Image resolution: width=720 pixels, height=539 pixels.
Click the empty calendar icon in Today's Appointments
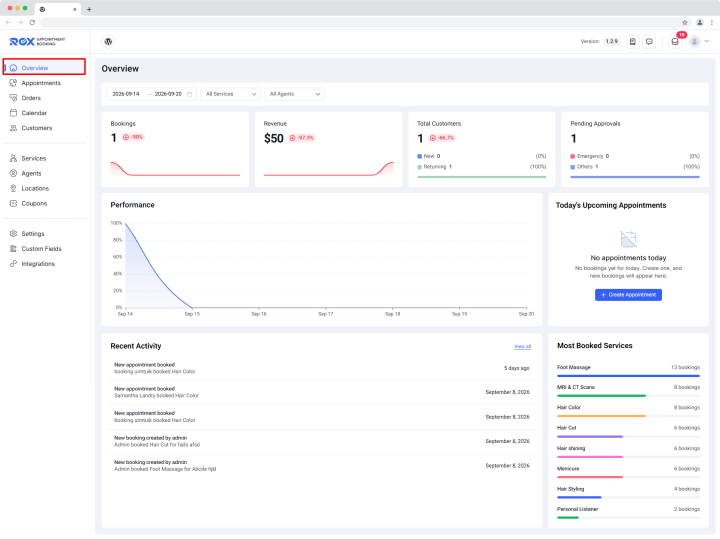[628, 239]
